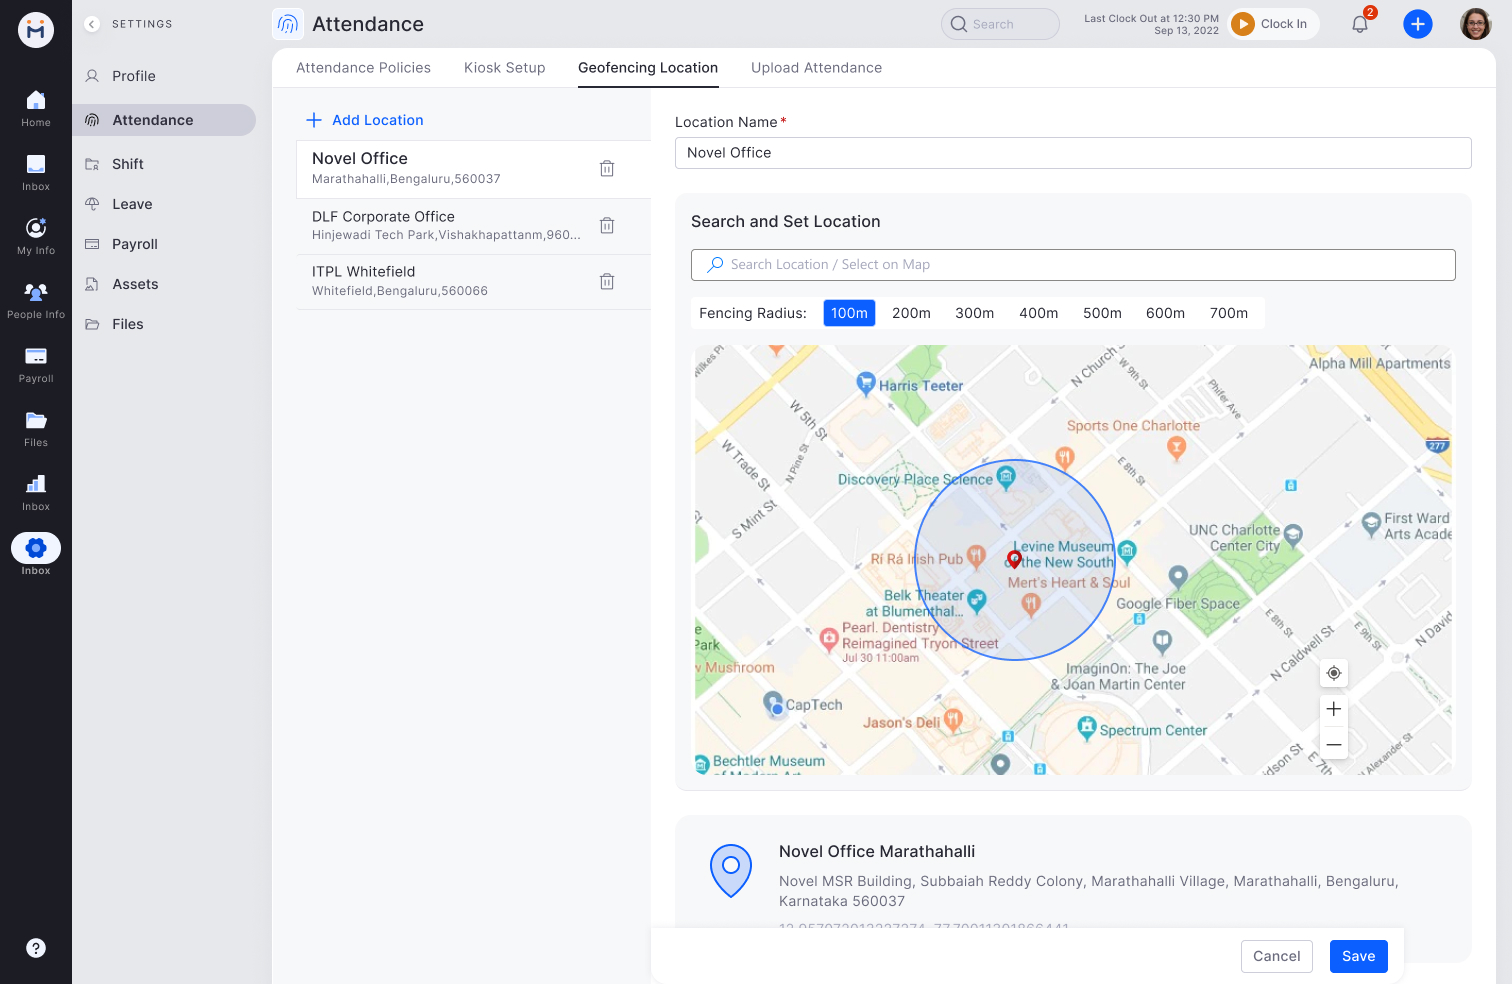Screen dimensions: 1512x984
Task: Select the 300m fencing radius
Action: (x=974, y=313)
